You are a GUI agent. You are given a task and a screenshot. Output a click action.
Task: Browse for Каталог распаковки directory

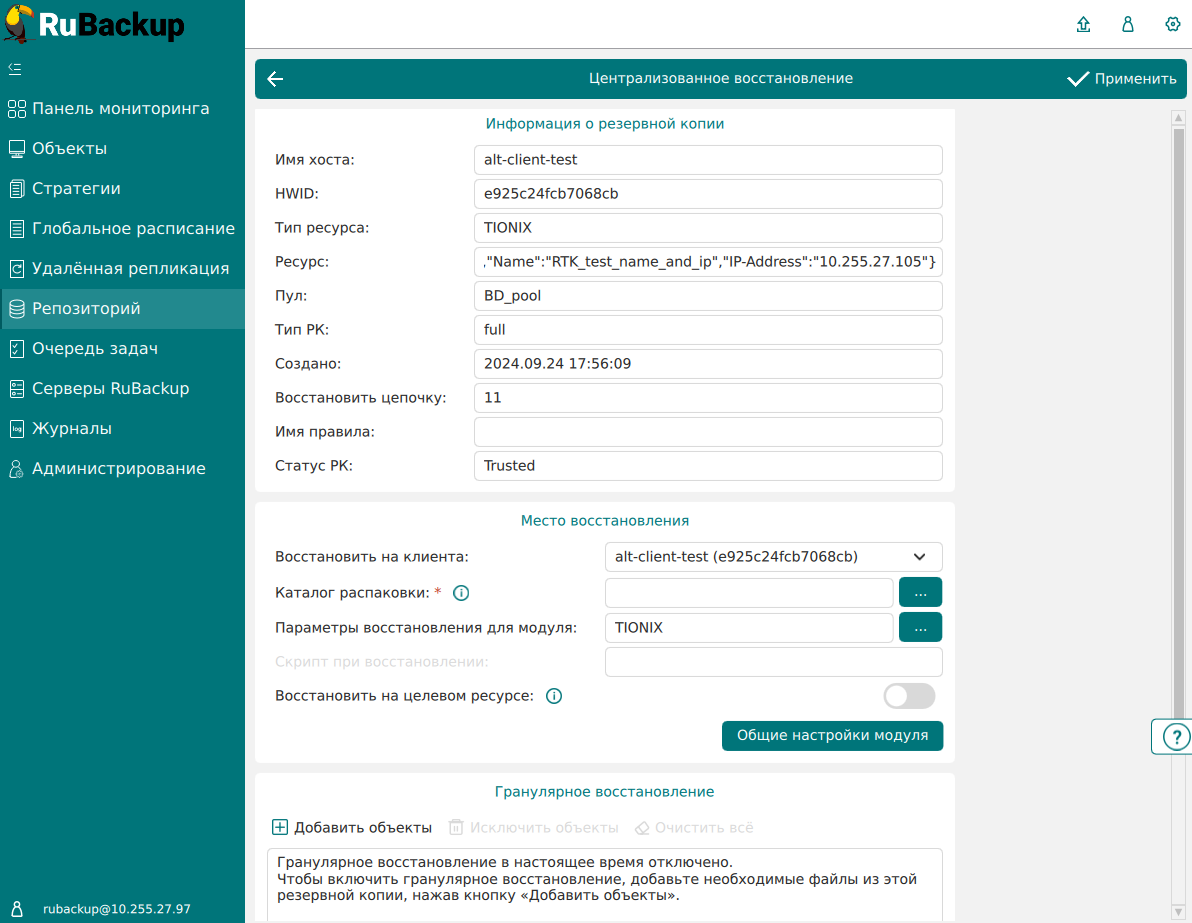(x=920, y=593)
